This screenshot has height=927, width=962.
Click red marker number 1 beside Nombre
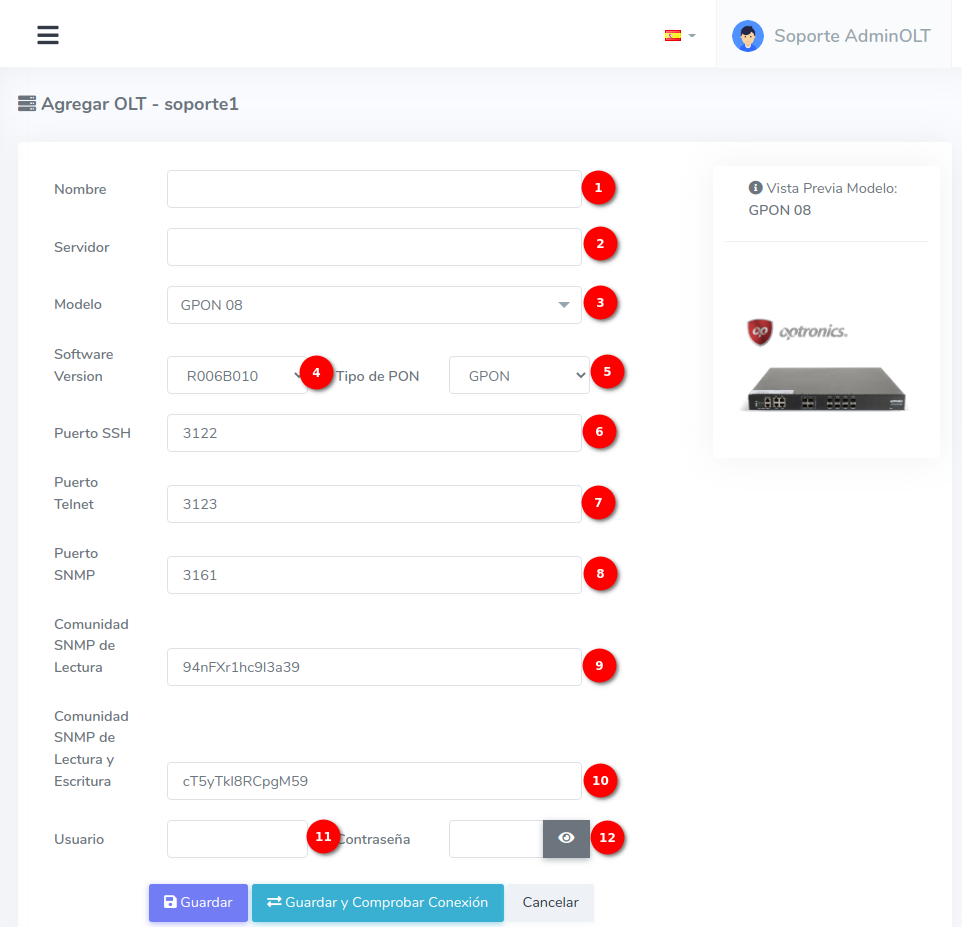click(598, 188)
